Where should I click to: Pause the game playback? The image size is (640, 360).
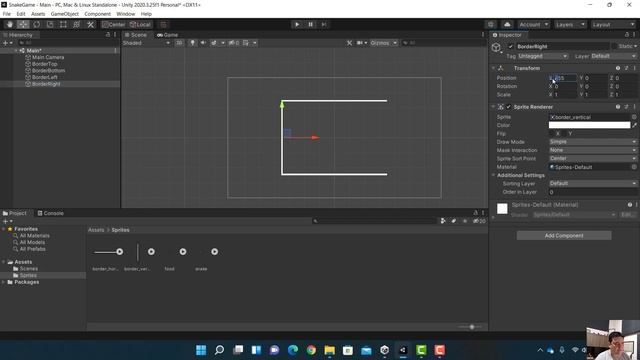310,24
